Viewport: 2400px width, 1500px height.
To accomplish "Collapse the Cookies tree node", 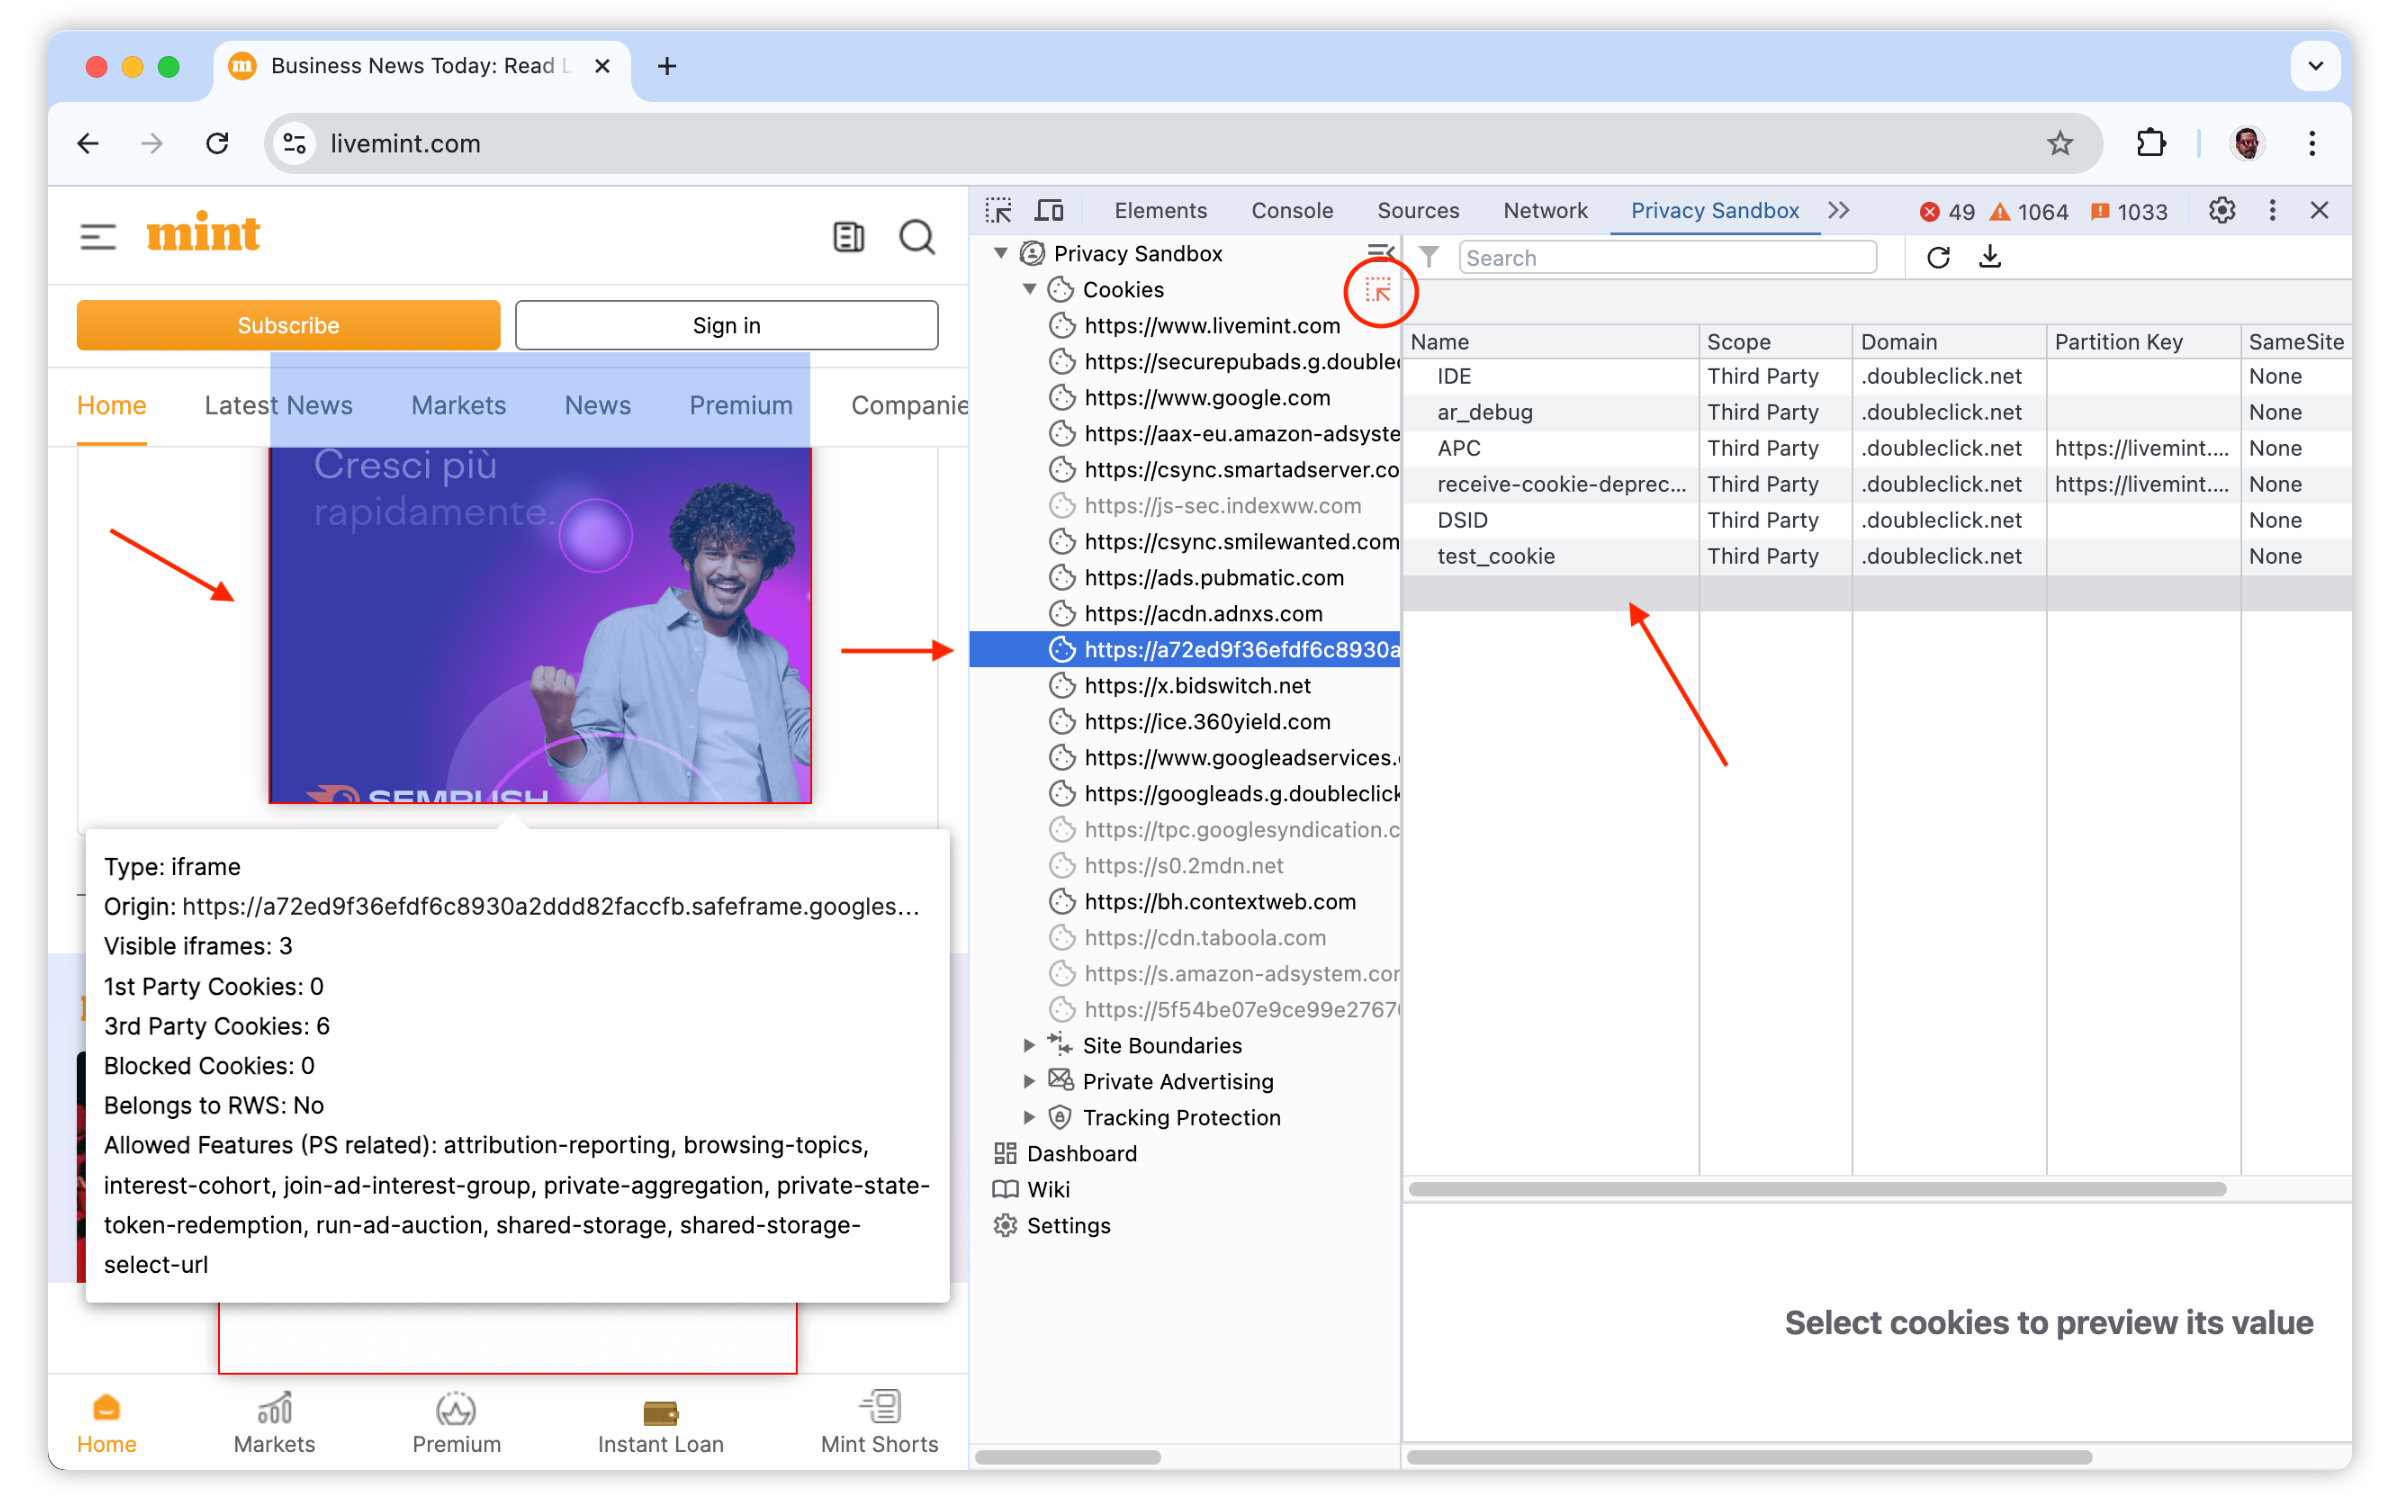I will click(x=1029, y=290).
